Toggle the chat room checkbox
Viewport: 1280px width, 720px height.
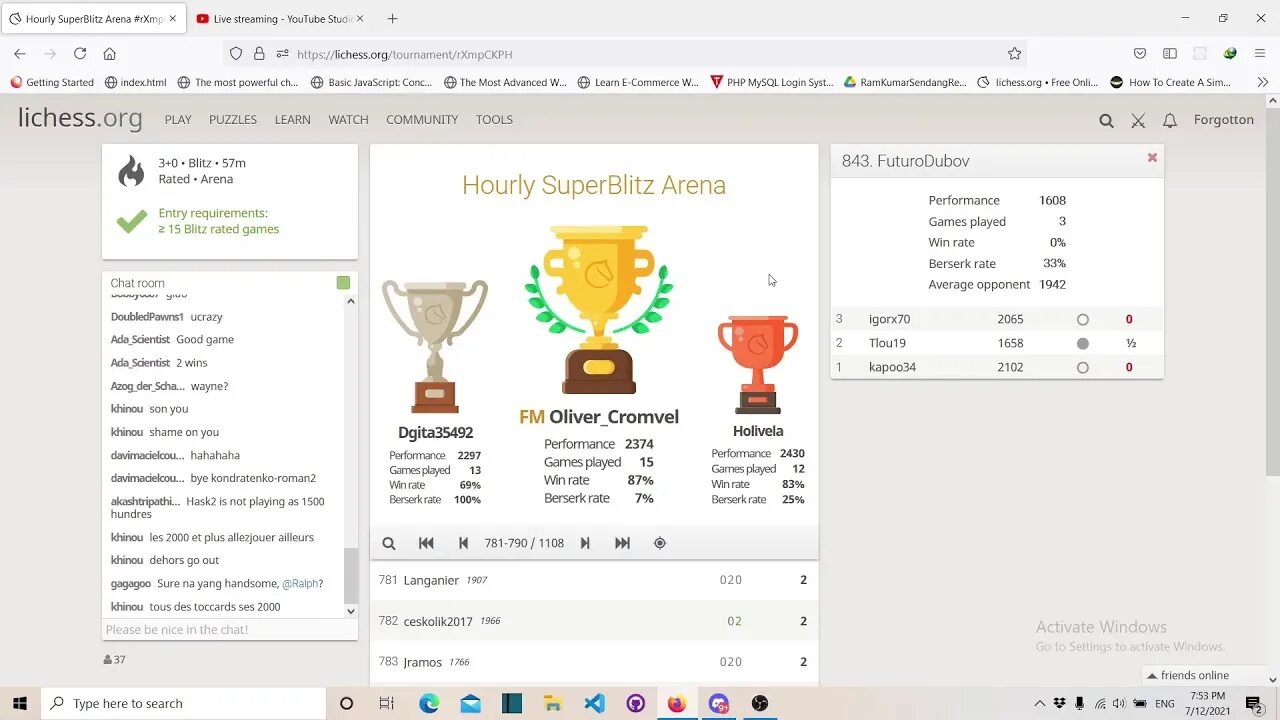[343, 283]
